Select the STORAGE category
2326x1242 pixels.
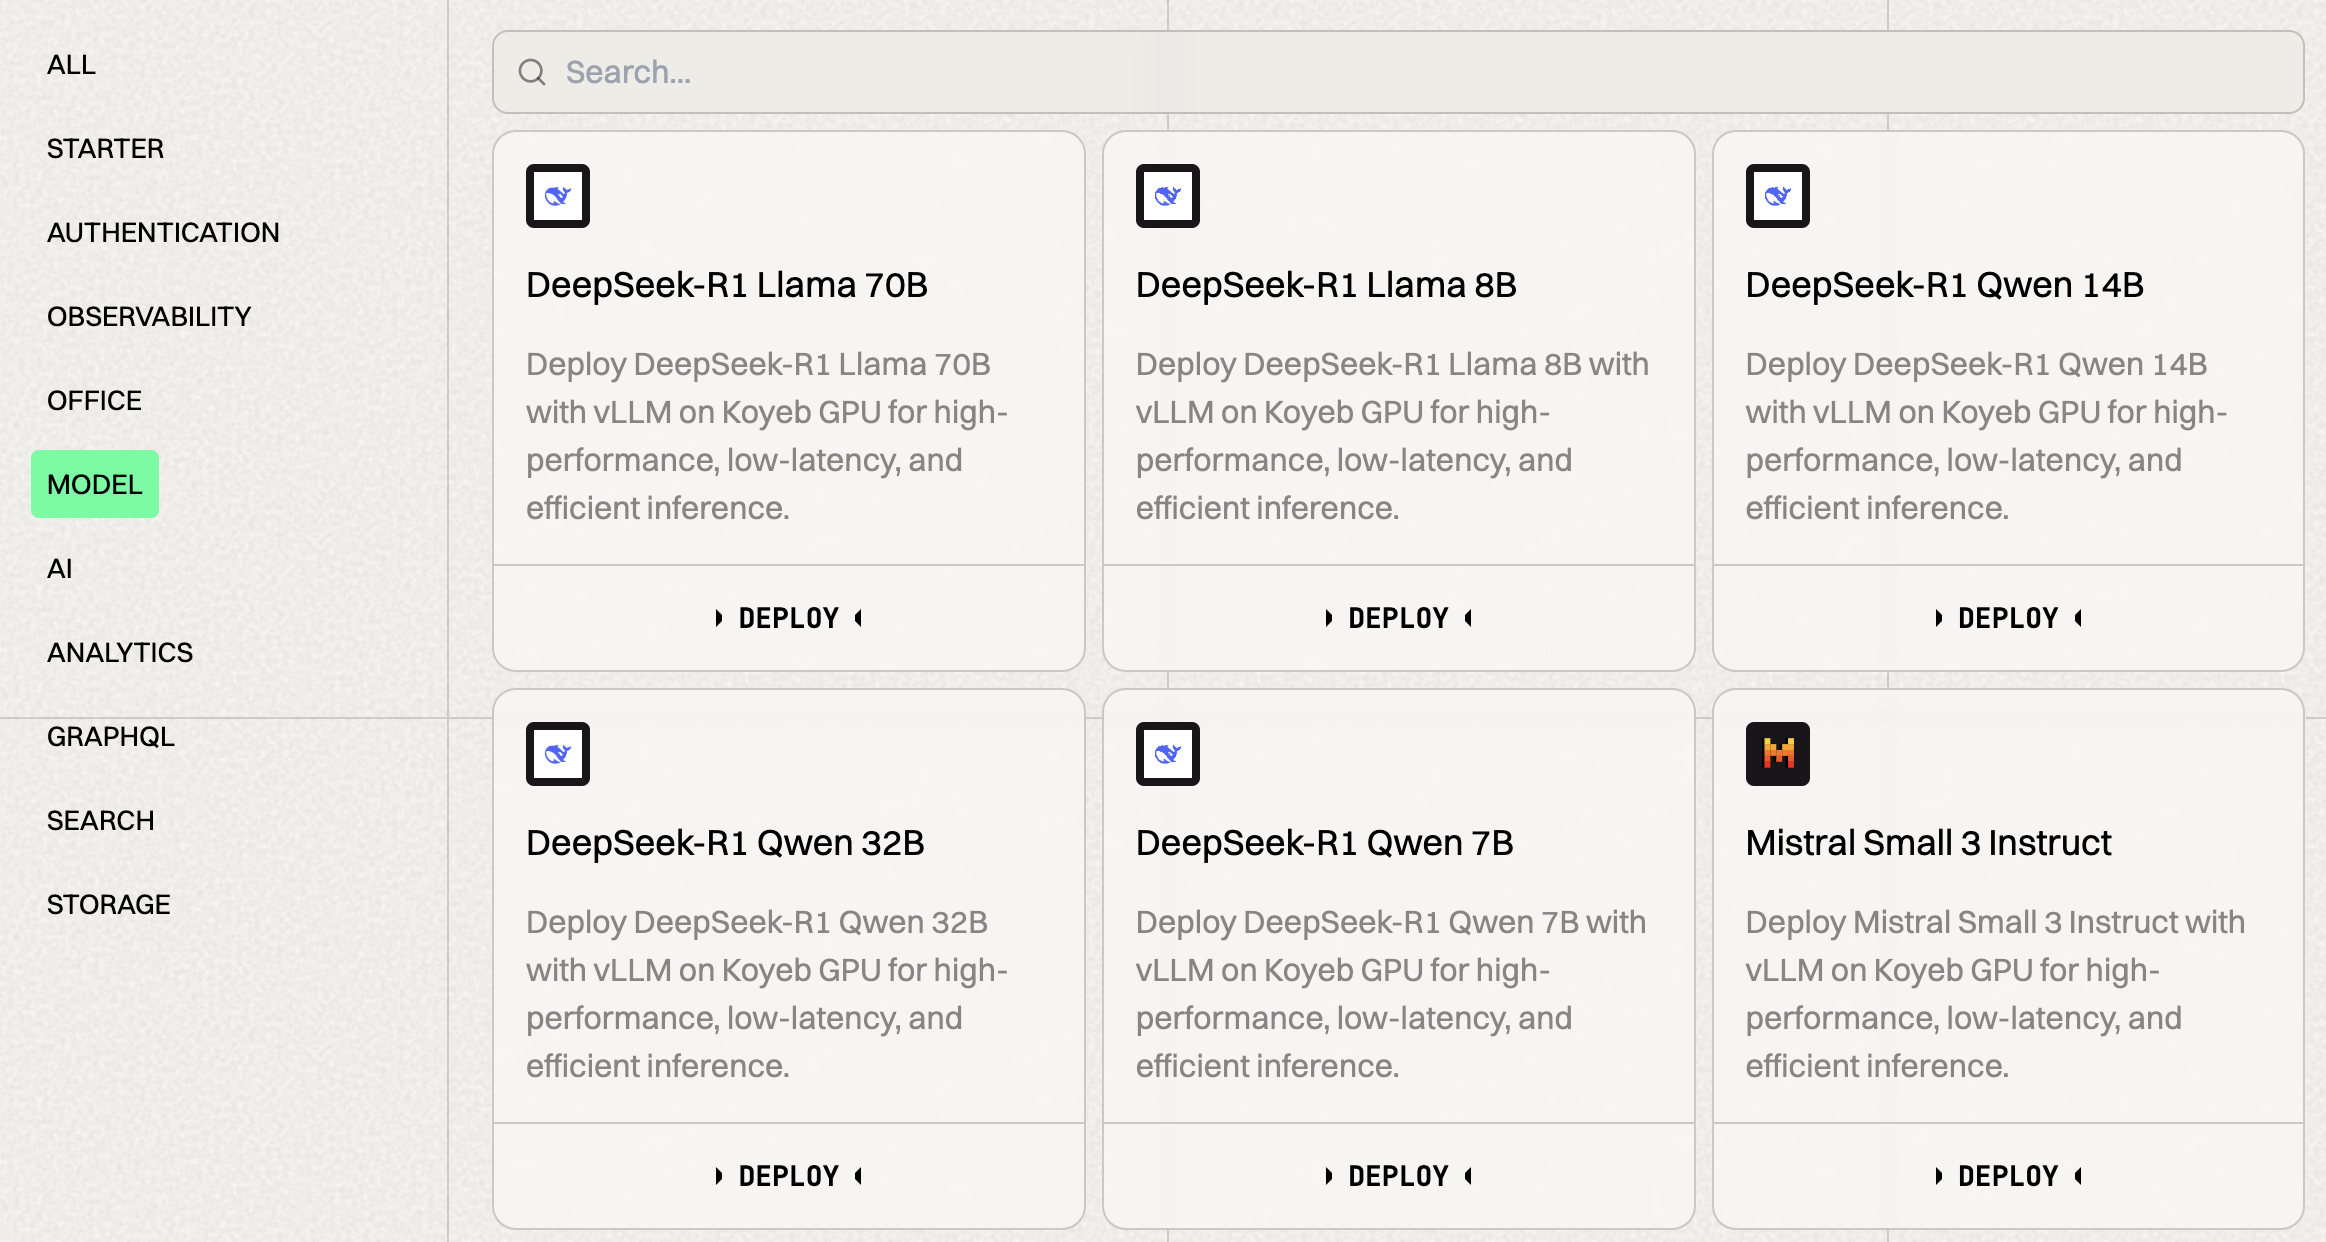[x=109, y=905]
